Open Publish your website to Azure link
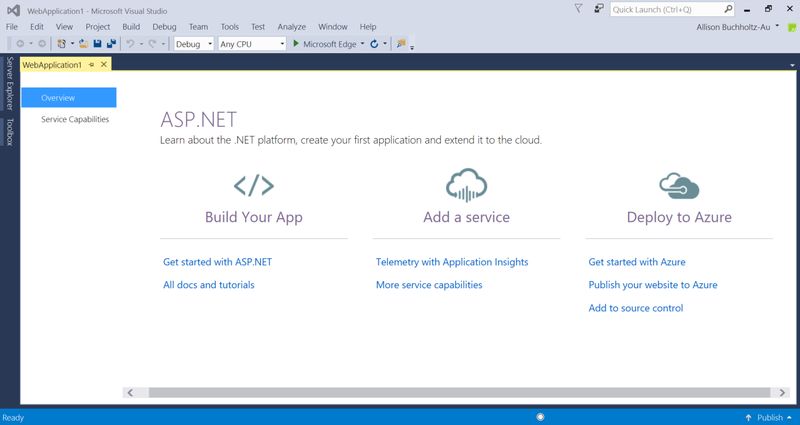Screen dimensions: 800x425 [653, 285]
